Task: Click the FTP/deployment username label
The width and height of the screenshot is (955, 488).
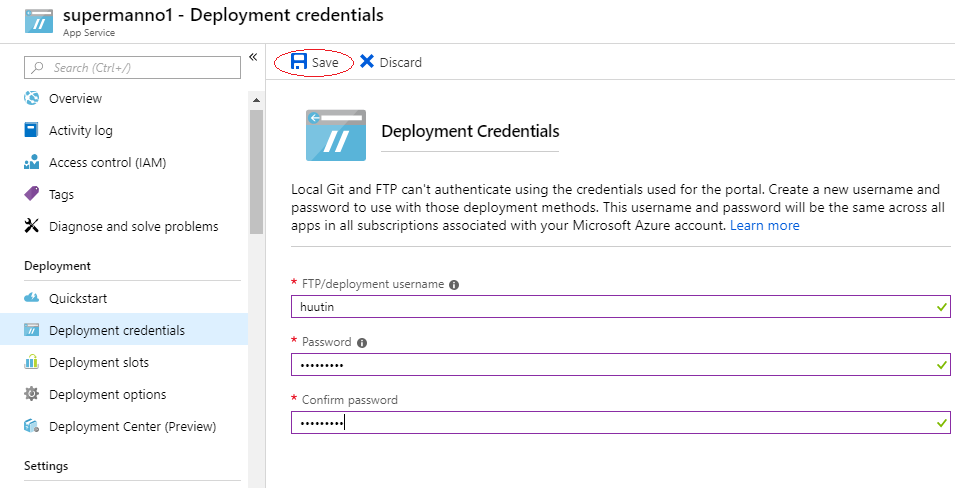Action: [x=373, y=284]
